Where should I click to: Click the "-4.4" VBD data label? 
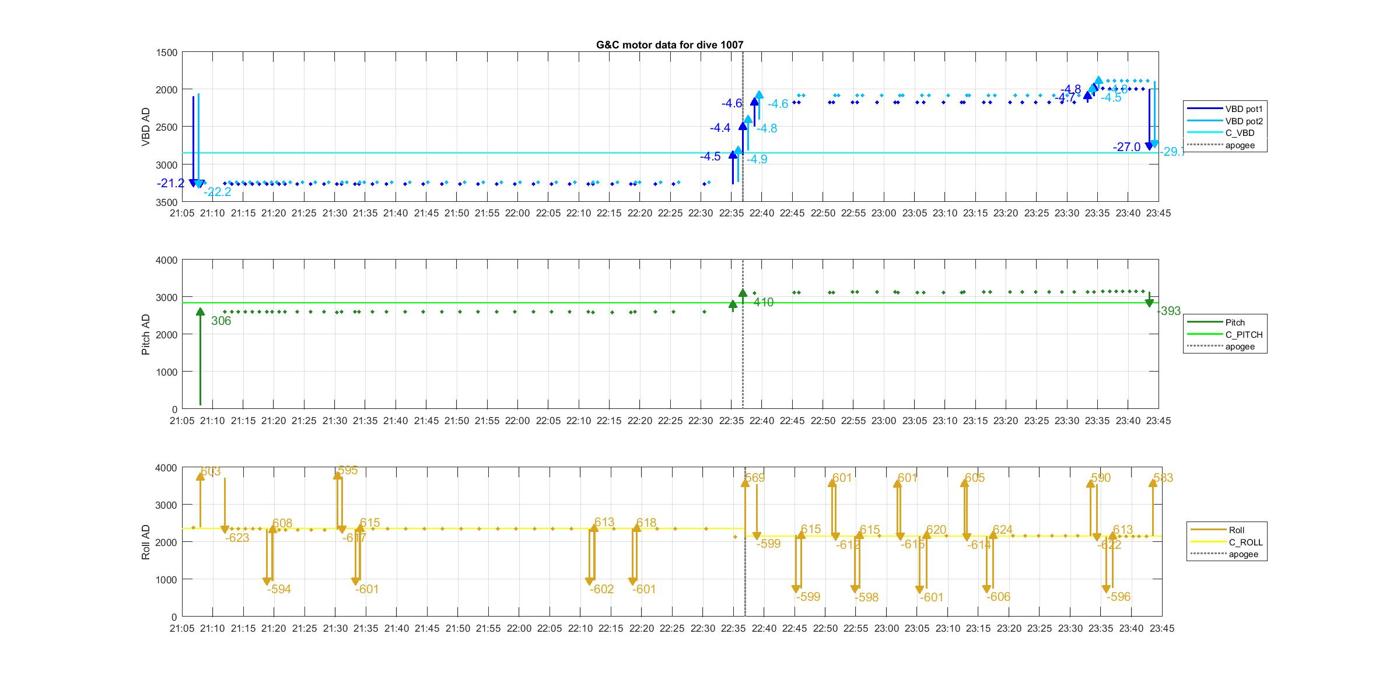pos(720,128)
